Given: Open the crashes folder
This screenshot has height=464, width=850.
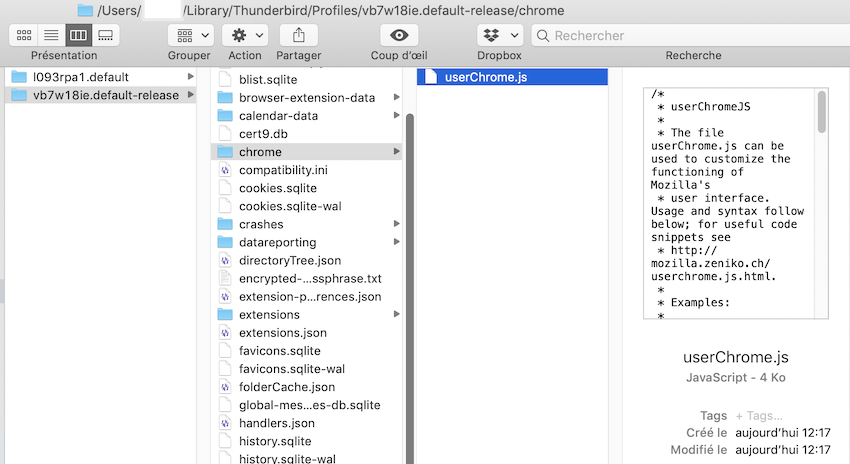Looking at the screenshot, I should pyautogui.click(x=260, y=224).
